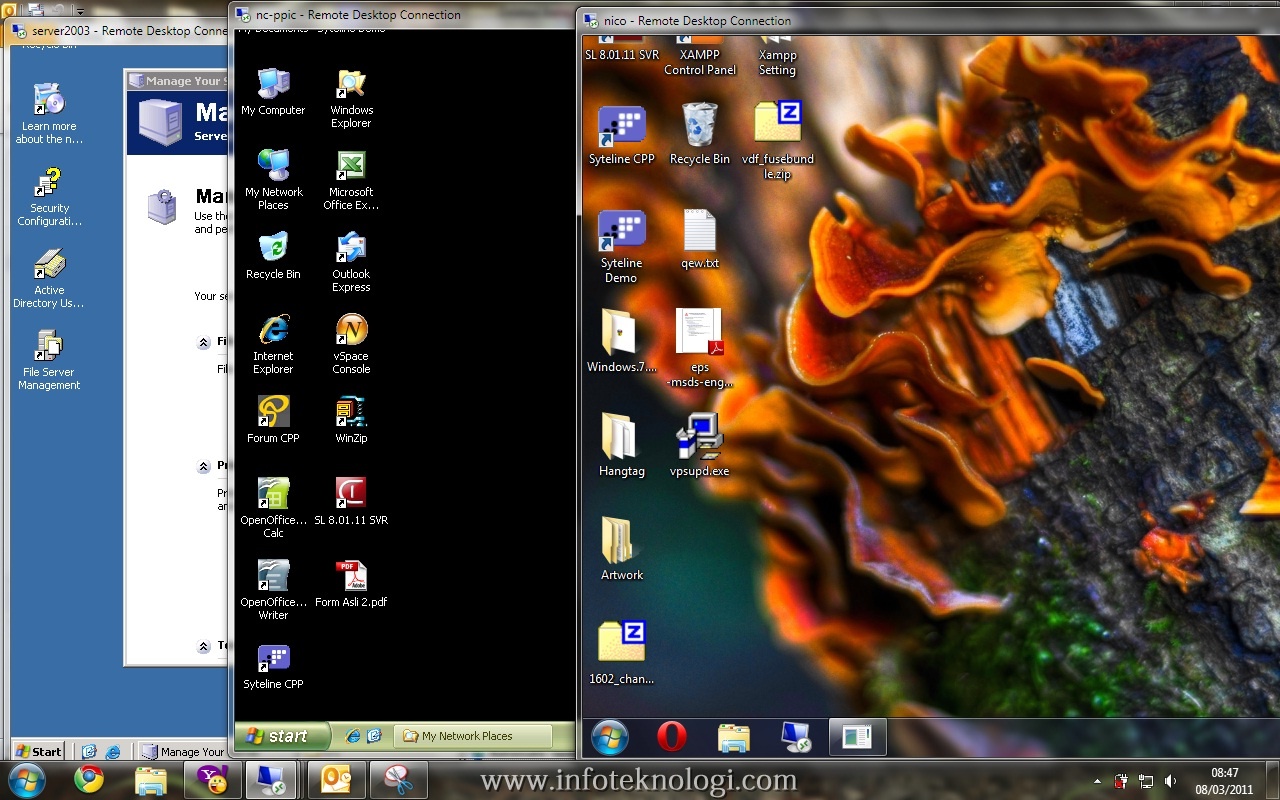Open Recycle Bin in nc-ppic window
This screenshot has width=1280, height=800.
tap(273, 255)
